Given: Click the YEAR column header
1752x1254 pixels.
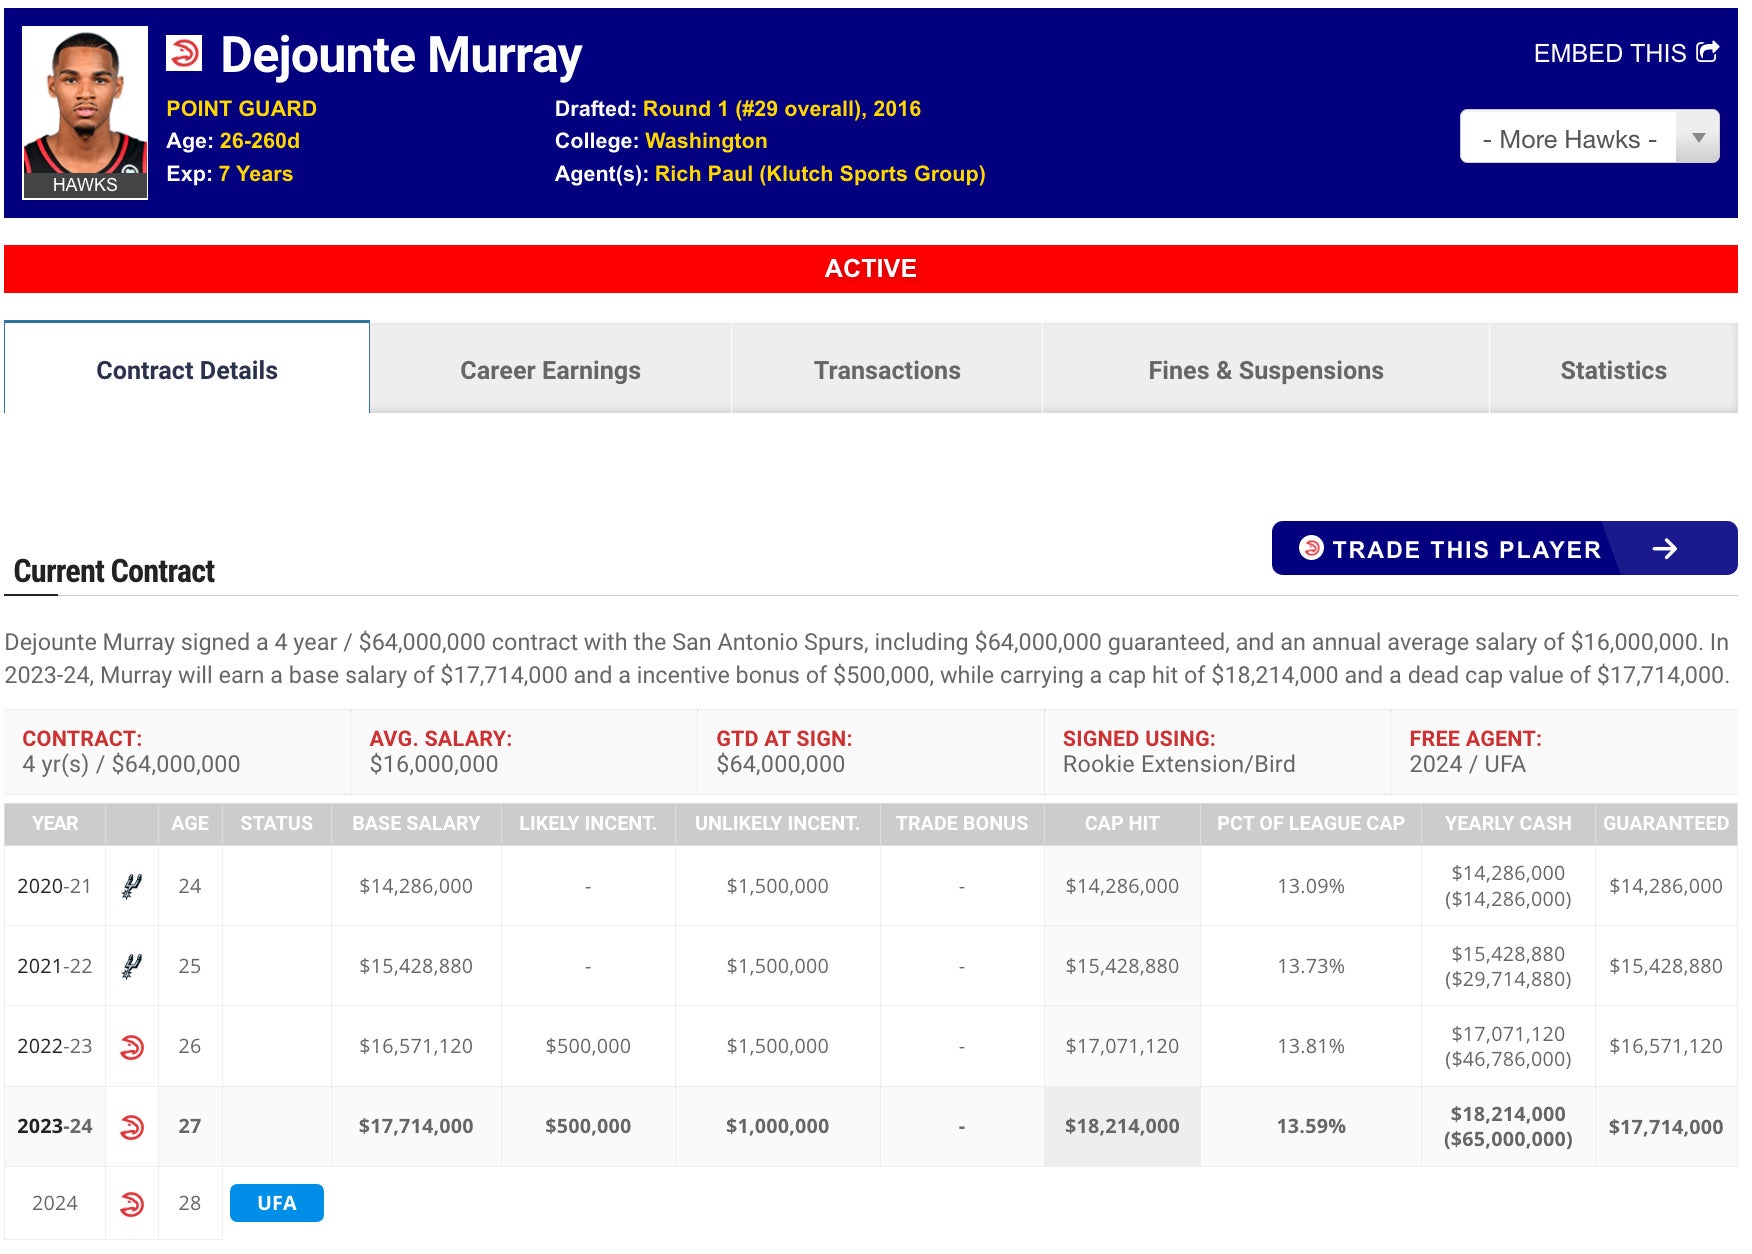Looking at the screenshot, I should click(x=55, y=823).
